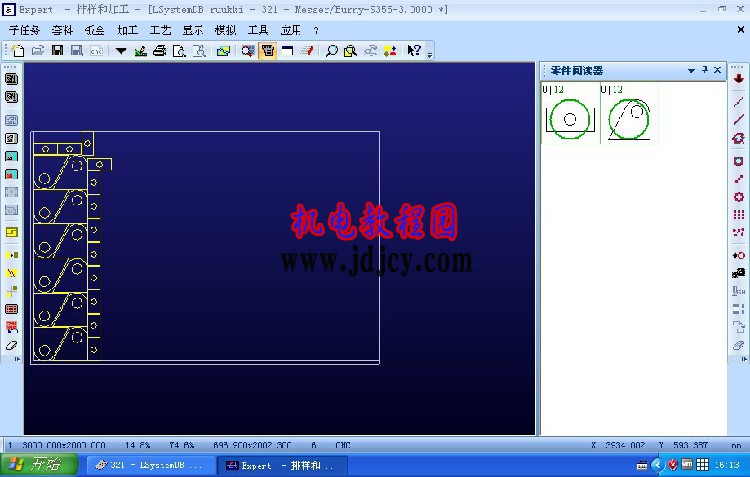Pin the part browser panel

pyautogui.click(x=705, y=70)
